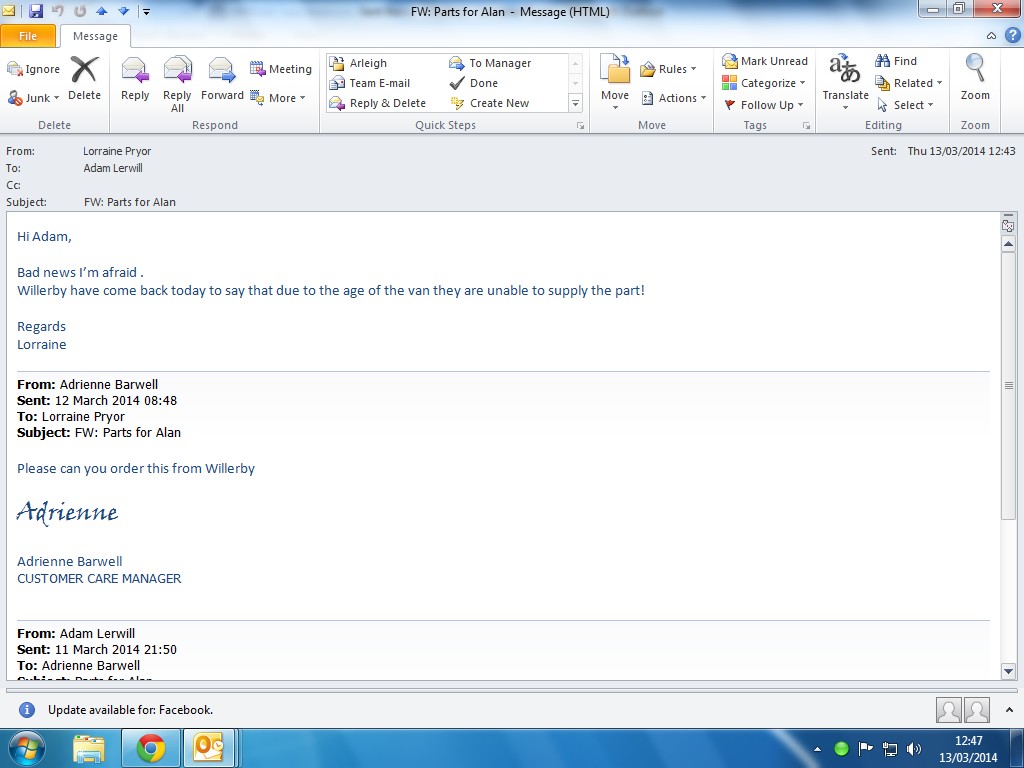Image resolution: width=1024 pixels, height=768 pixels.
Task: Click the vertical scrollbar thumb
Action: pos(1008,385)
